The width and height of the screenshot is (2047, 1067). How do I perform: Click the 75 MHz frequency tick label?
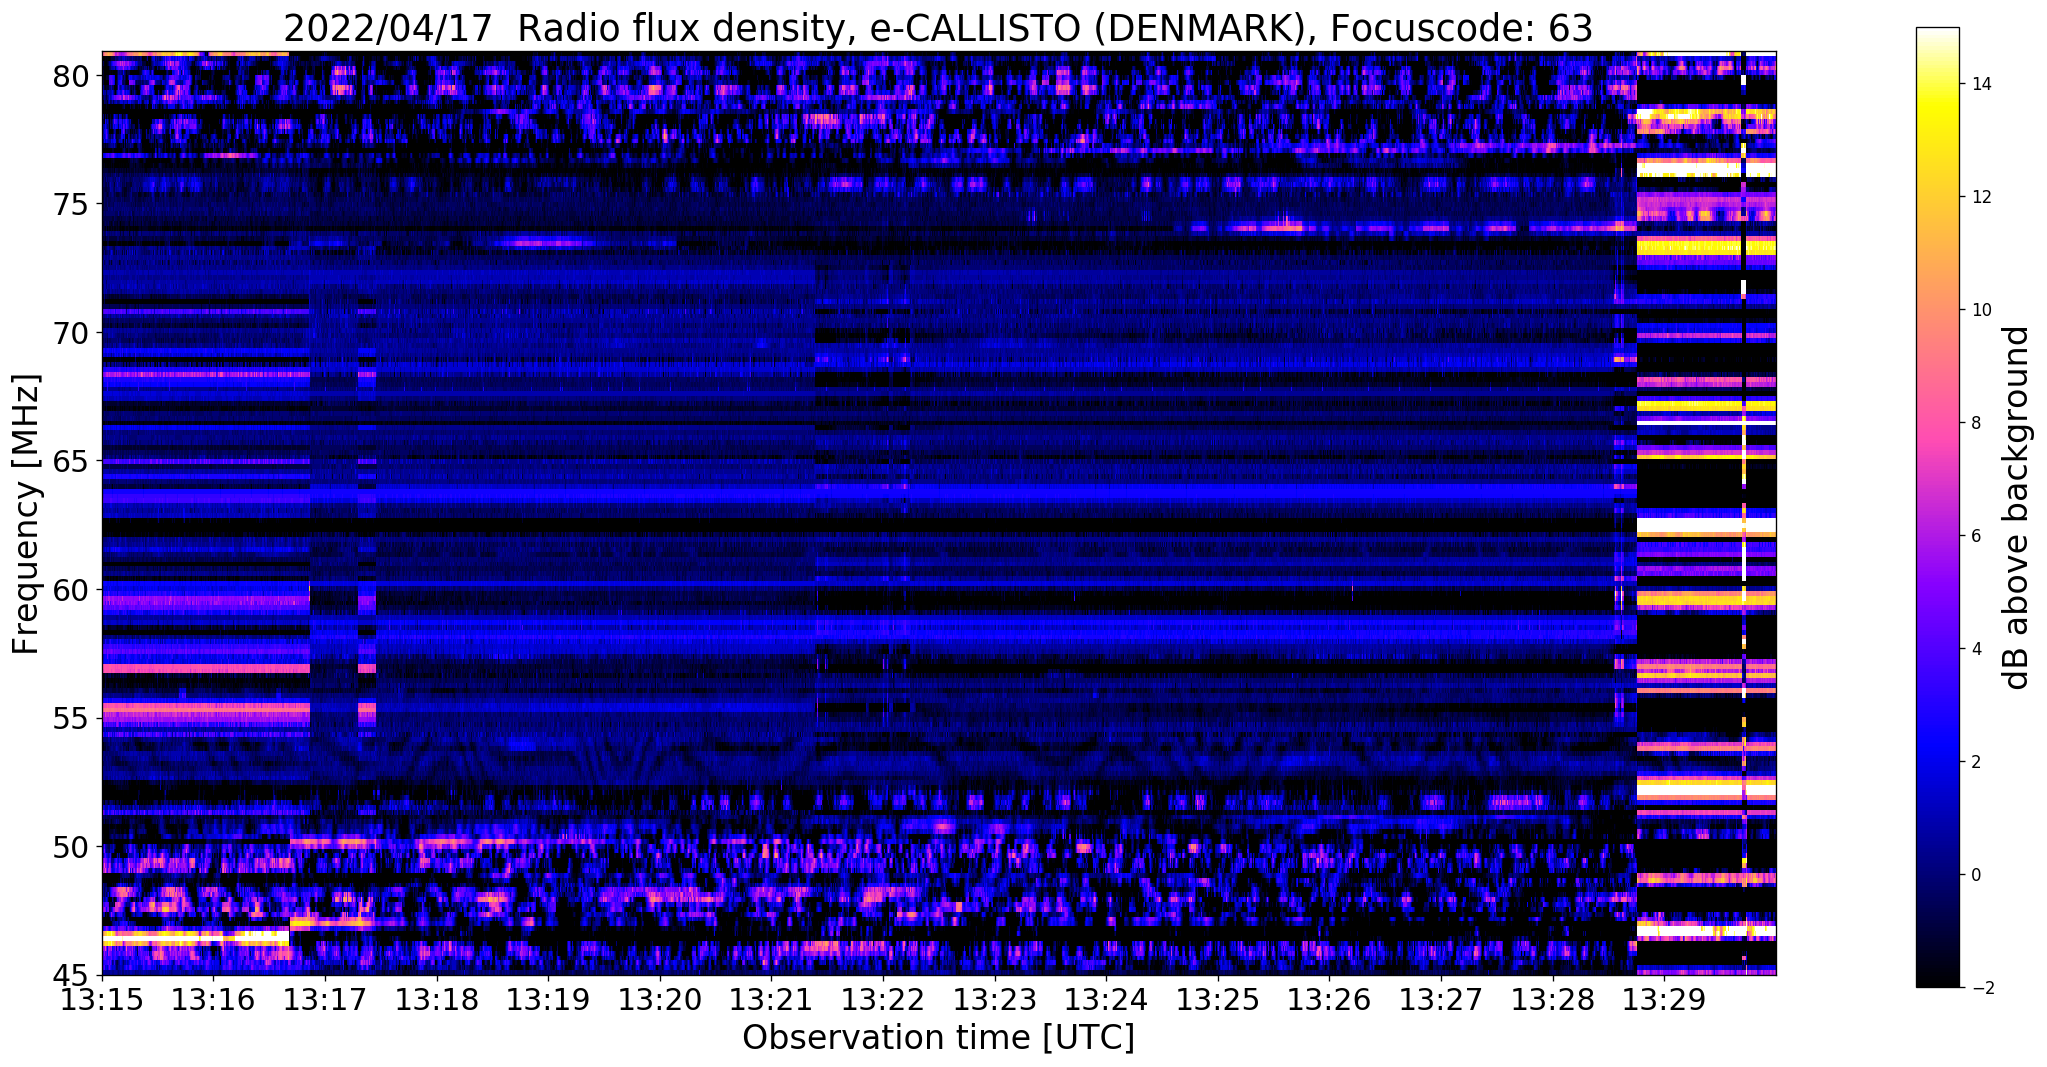coord(73,204)
